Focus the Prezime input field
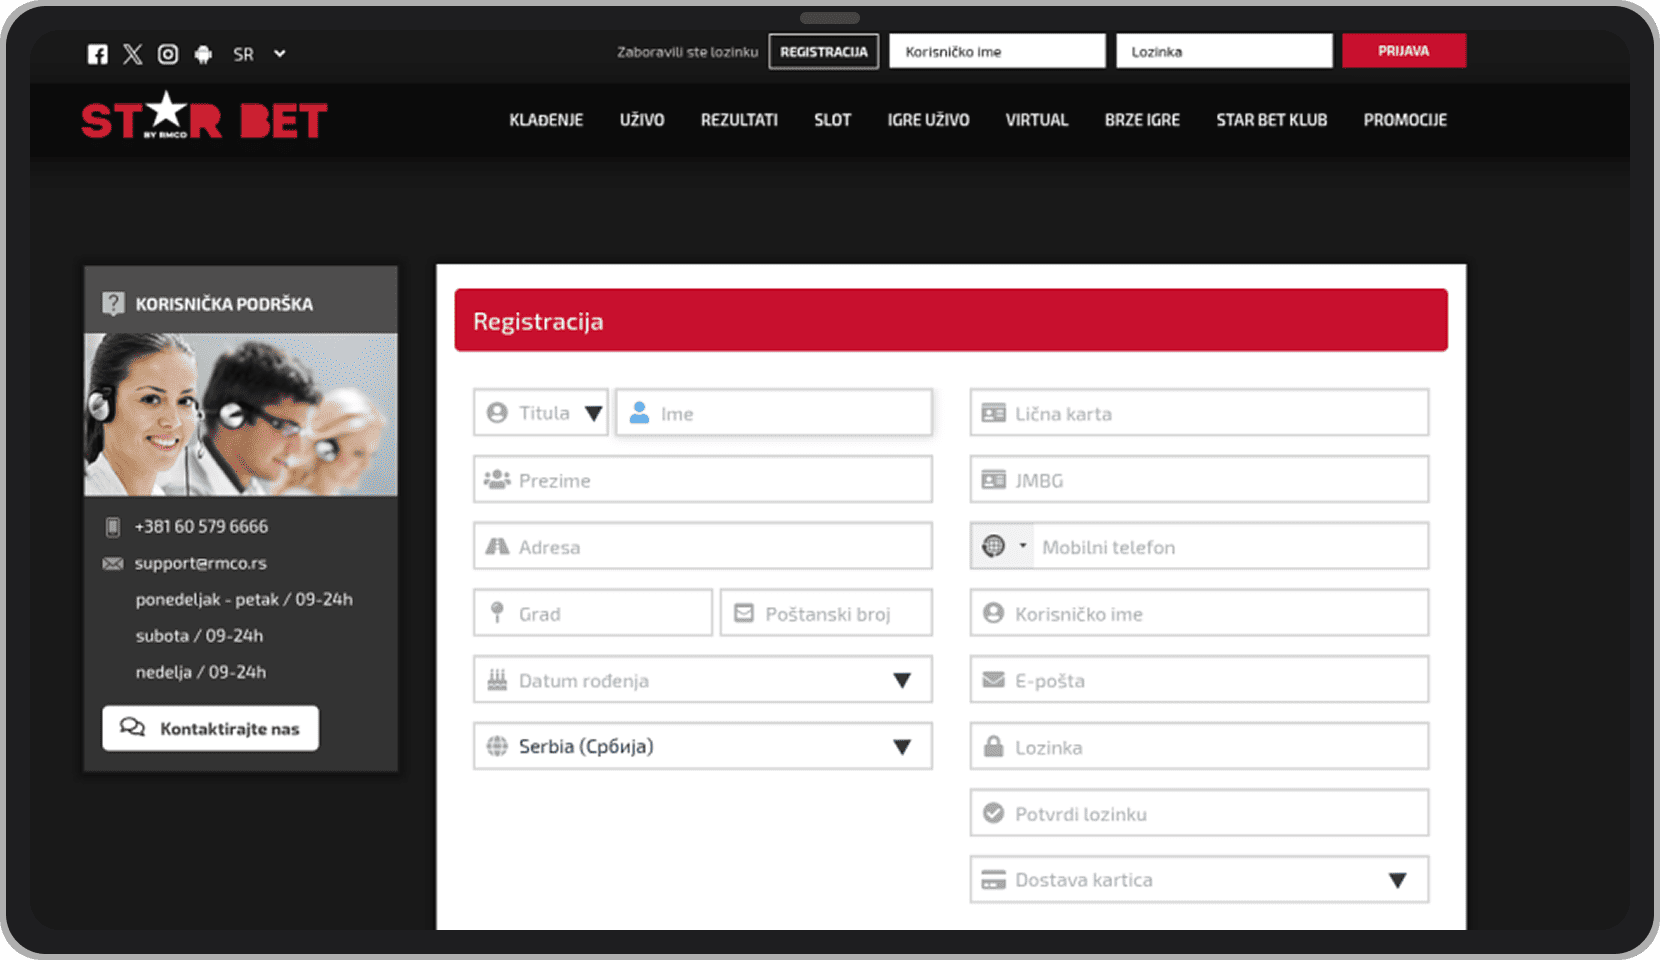Image resolution: width=1660 pixels, height=960 pixels. pos(703,480)
